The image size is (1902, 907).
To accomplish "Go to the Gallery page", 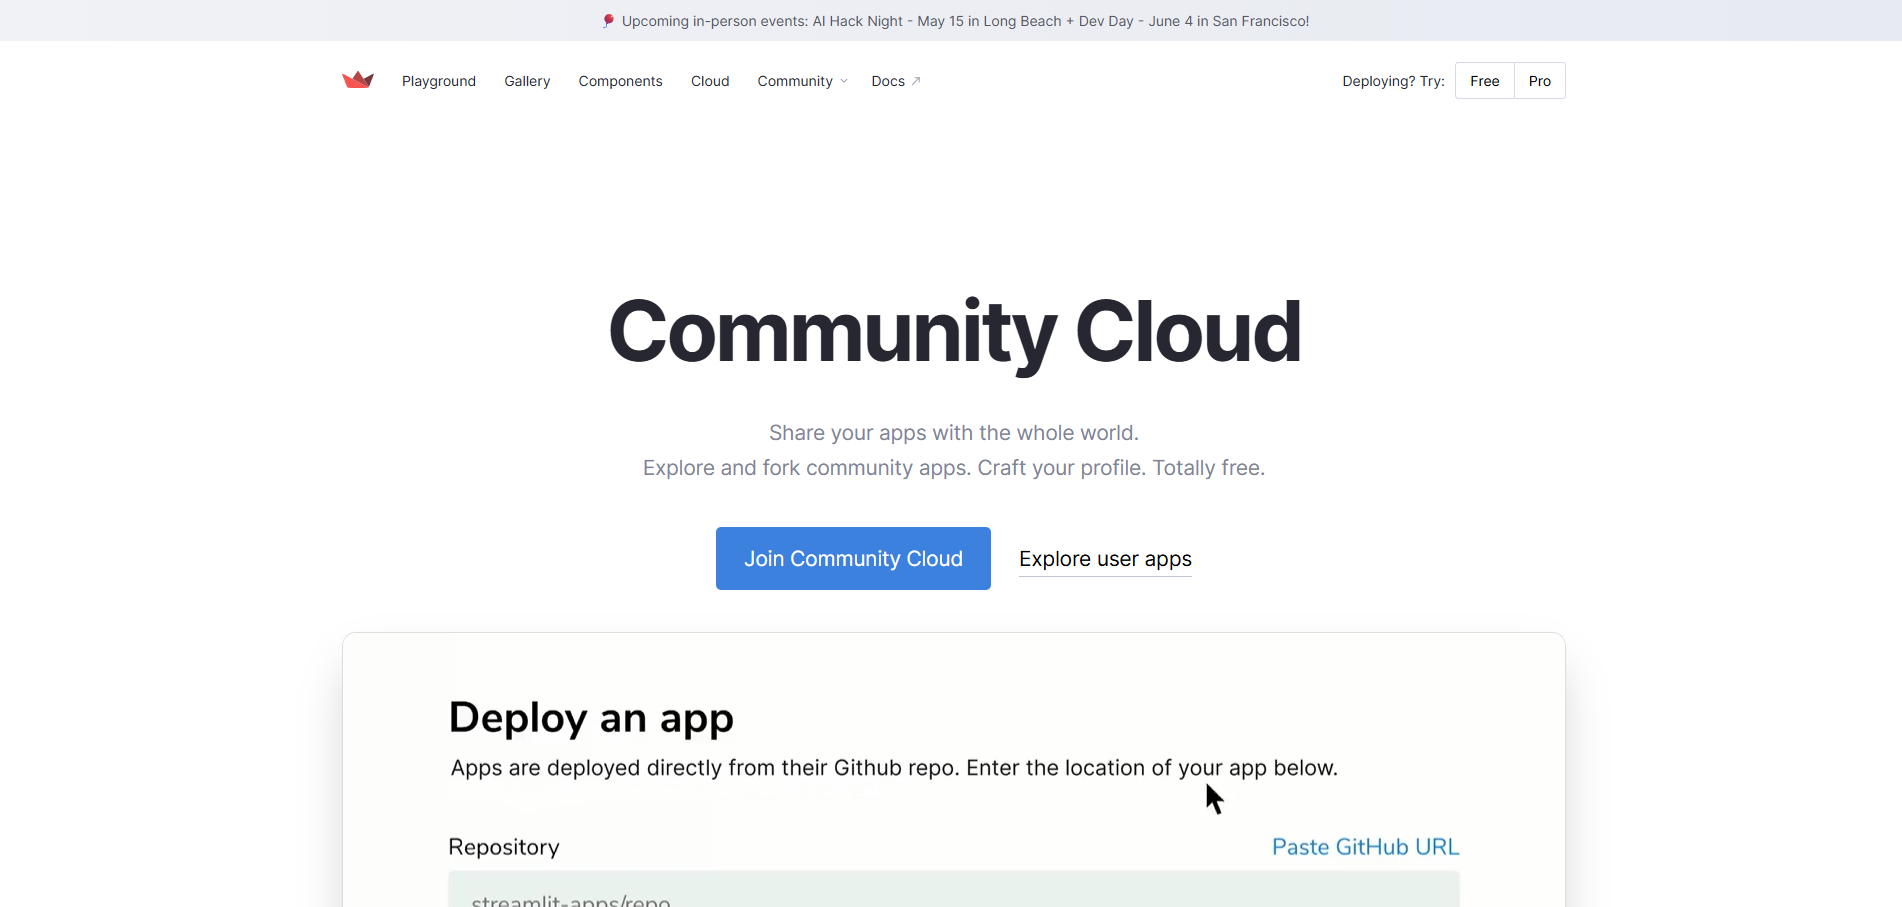I will click(527, 81).
